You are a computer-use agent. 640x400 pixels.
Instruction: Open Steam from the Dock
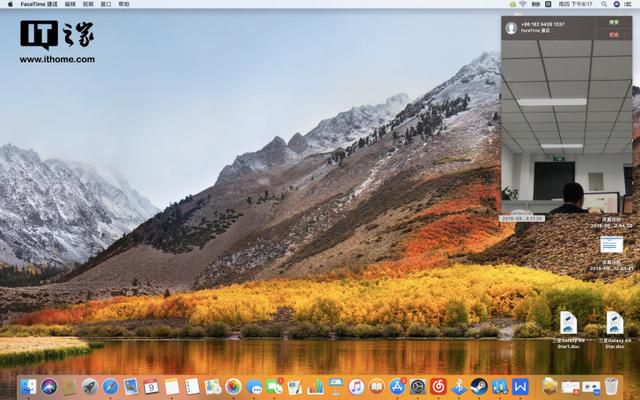coord(479,387)
